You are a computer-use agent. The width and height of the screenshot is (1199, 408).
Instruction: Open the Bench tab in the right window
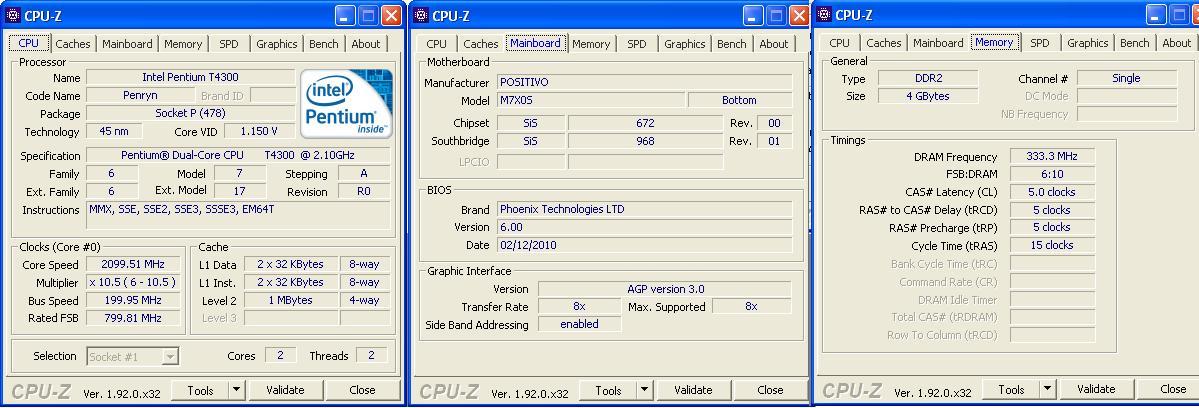tap(1135, 43)
